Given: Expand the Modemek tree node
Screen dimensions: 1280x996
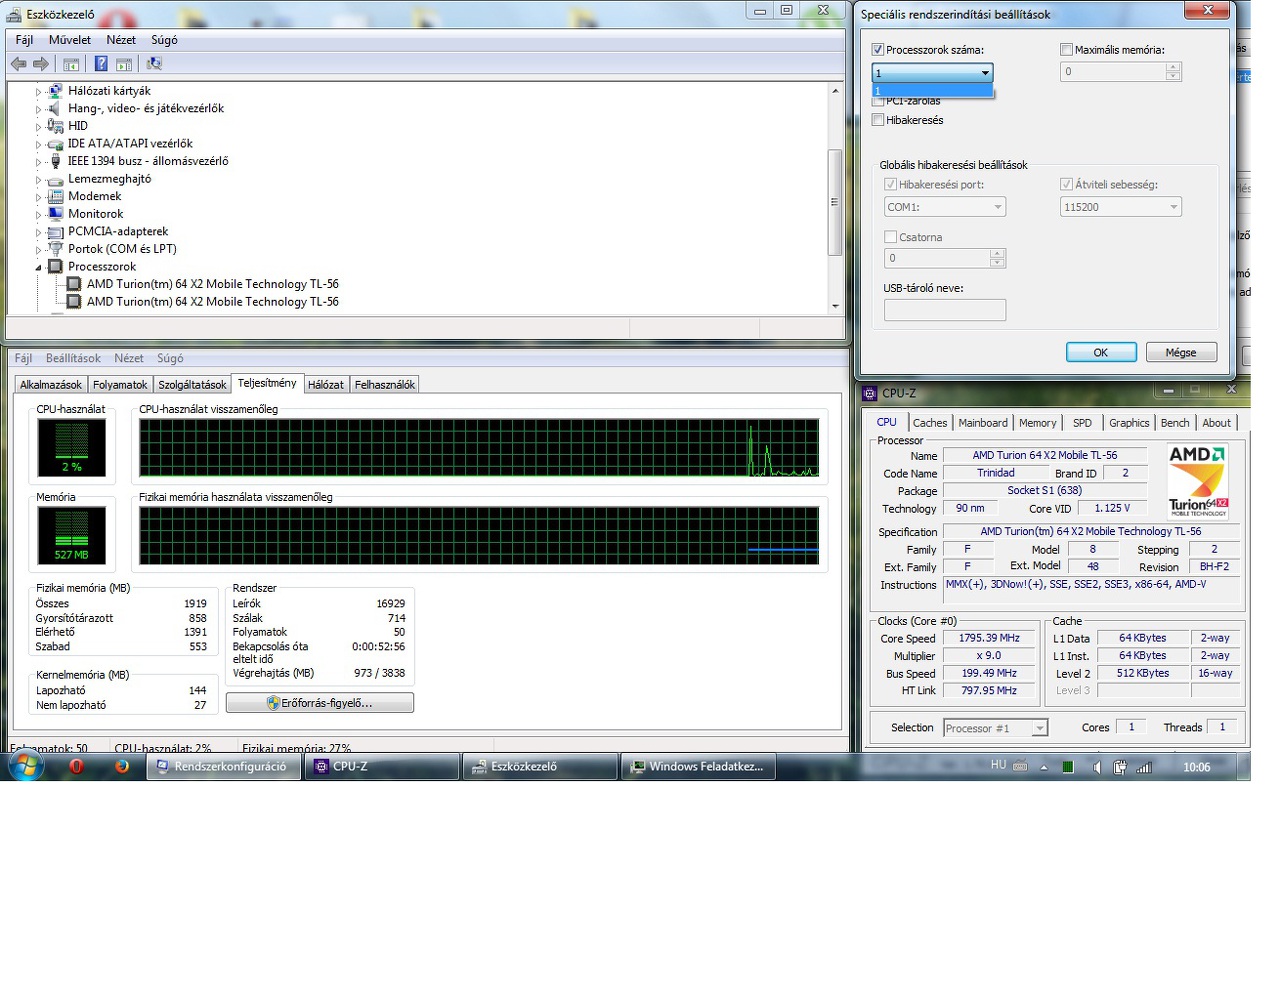Looking at the screenshot, I should (39, 197).
